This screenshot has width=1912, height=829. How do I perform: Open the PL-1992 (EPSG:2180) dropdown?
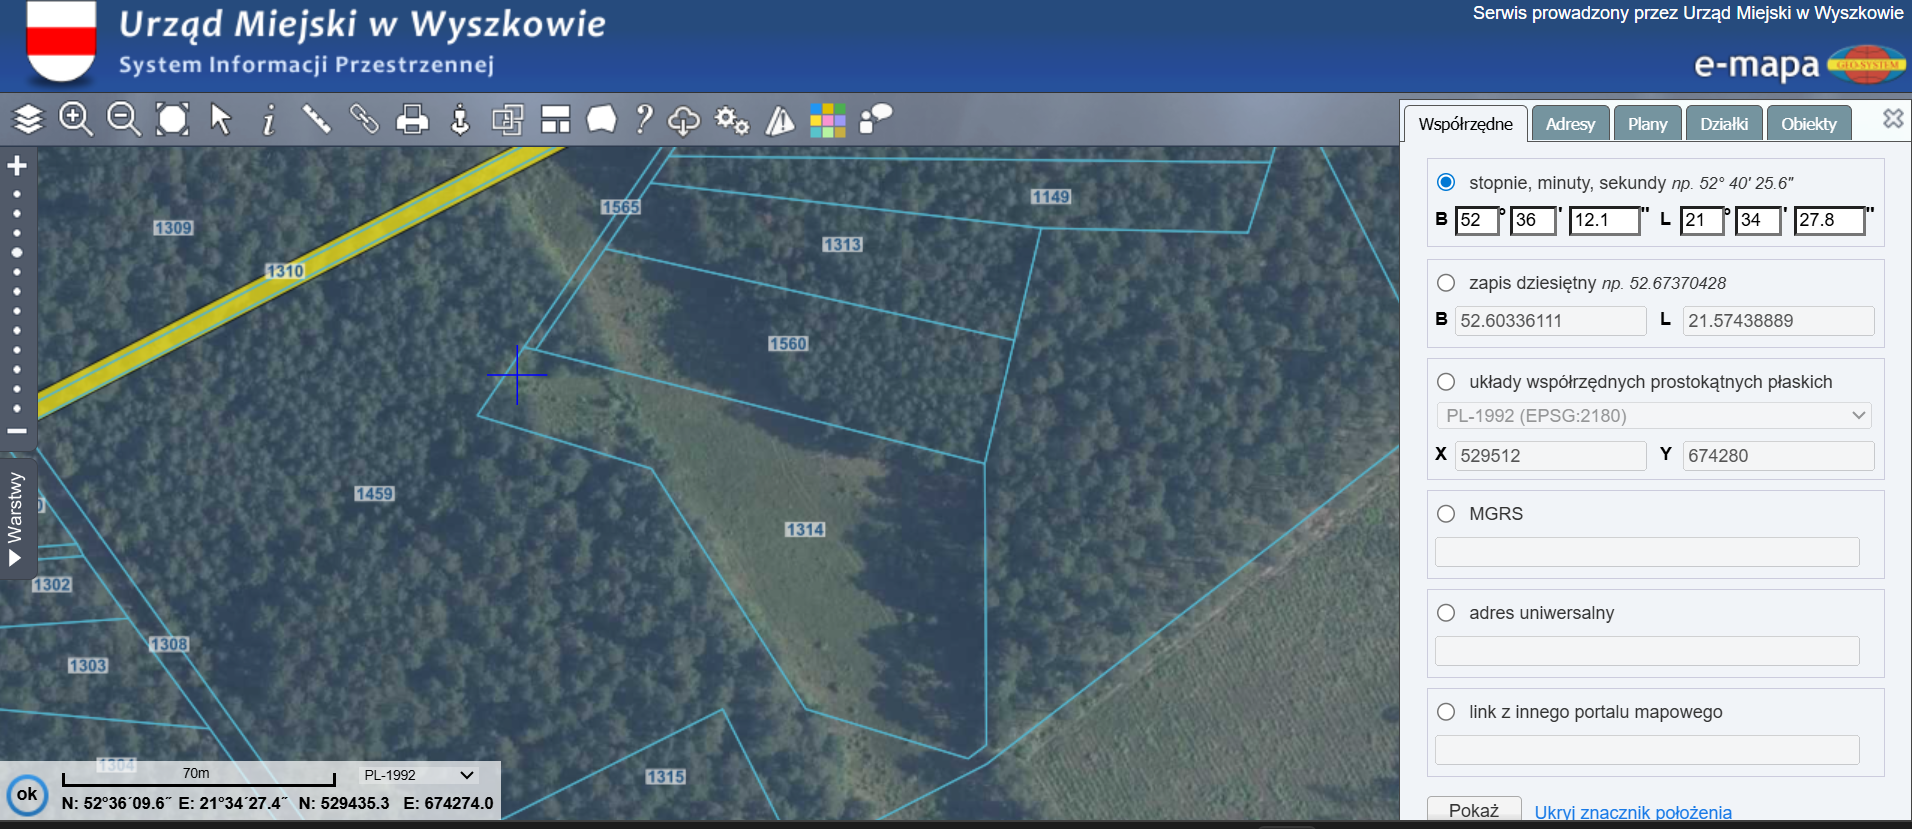pyautogui.click(x=1654, y=416)
